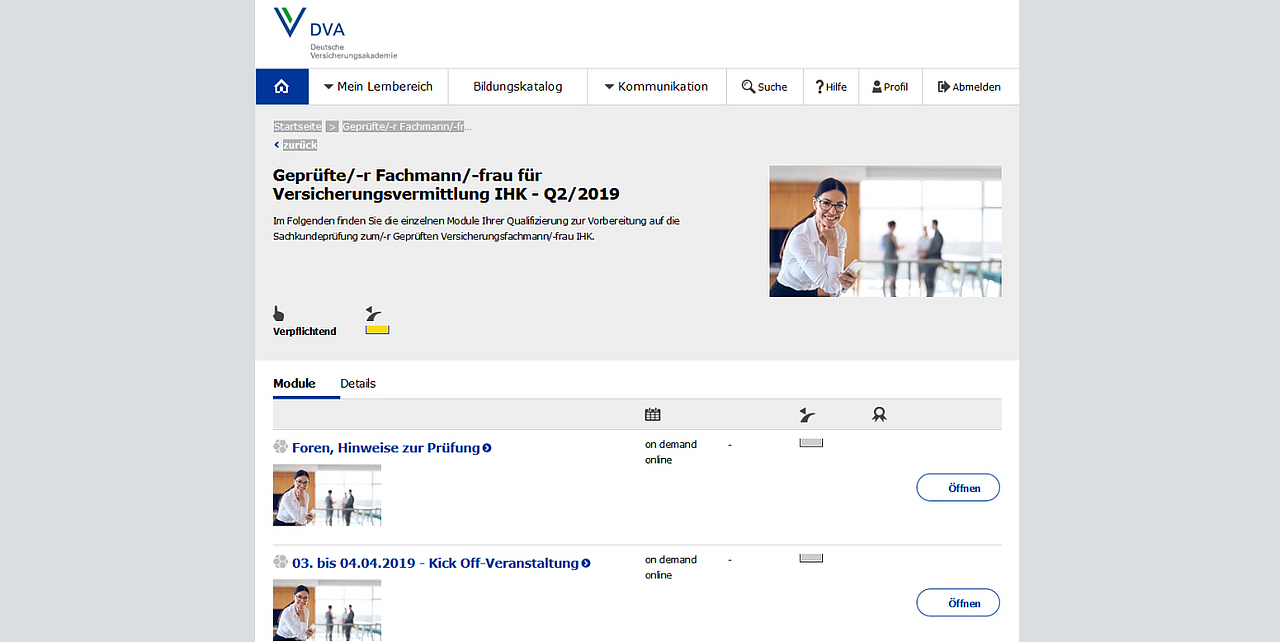Click module icon beside Foren, Hinweise
This screenshot has height=642, width=1280.
click(281, 447)
